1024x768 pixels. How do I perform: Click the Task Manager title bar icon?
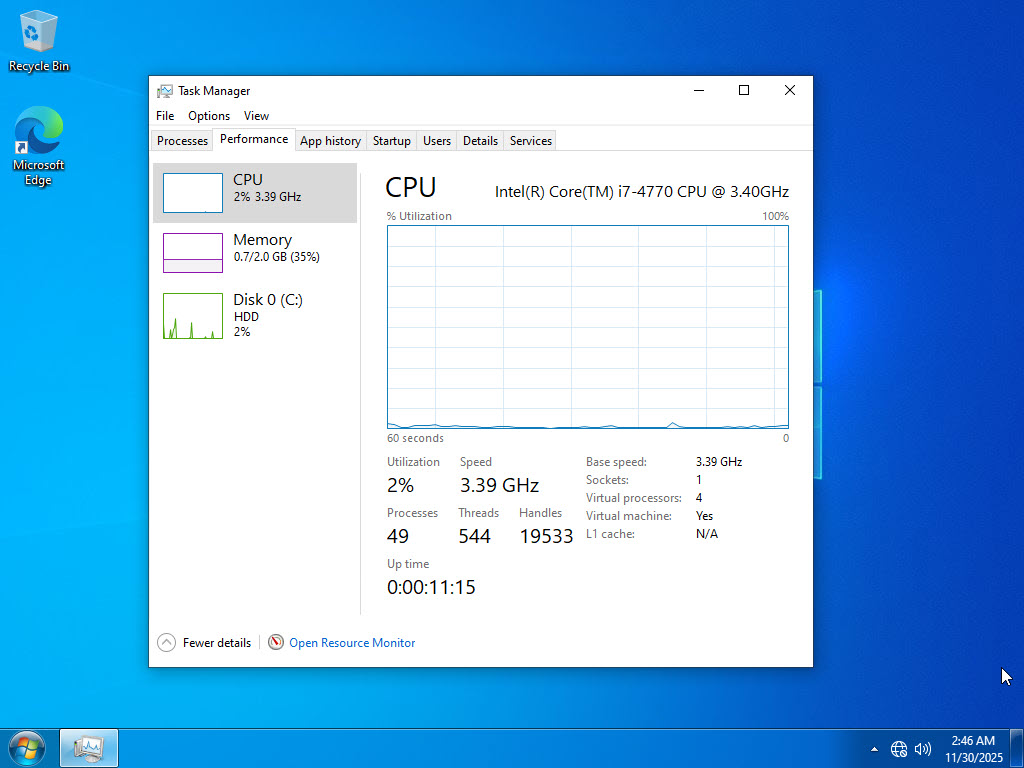(x=165, y=91)
